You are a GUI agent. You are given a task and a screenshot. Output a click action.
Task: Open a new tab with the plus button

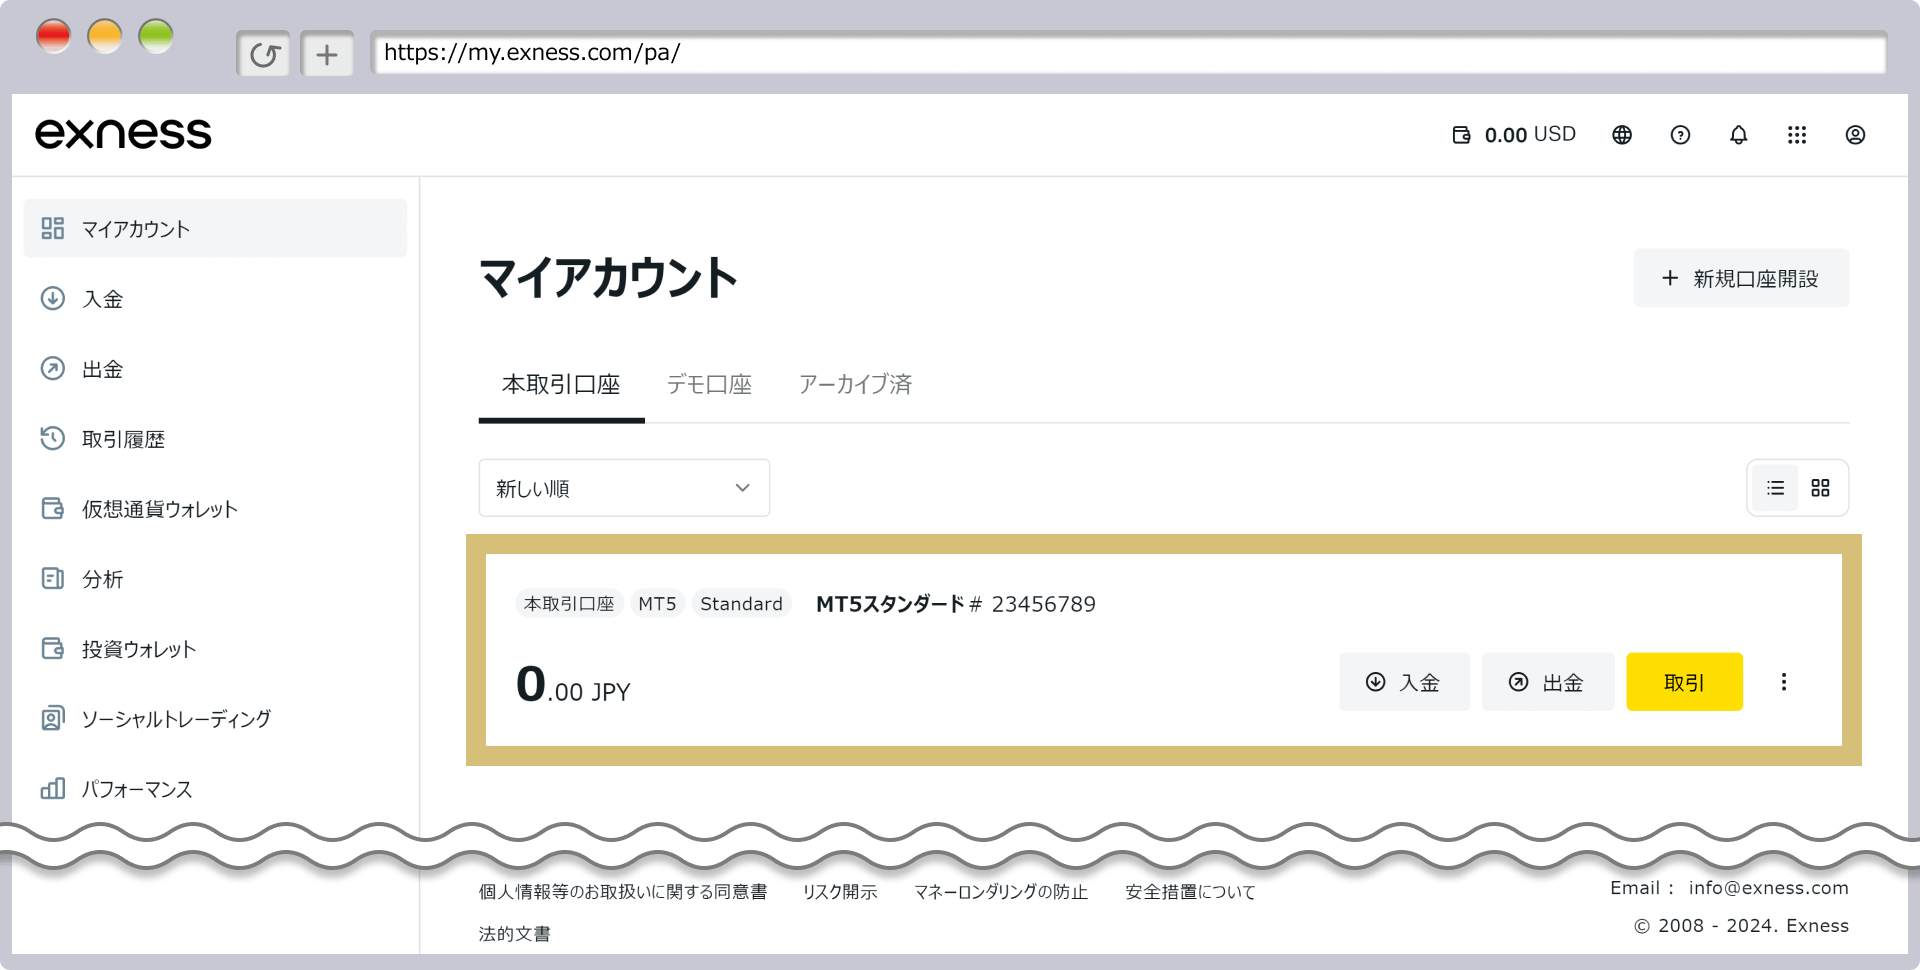pos(327,54)
